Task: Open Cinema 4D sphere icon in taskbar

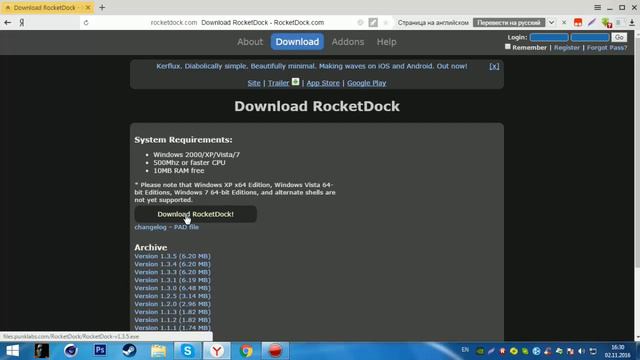Action: (x=71, y=350)
